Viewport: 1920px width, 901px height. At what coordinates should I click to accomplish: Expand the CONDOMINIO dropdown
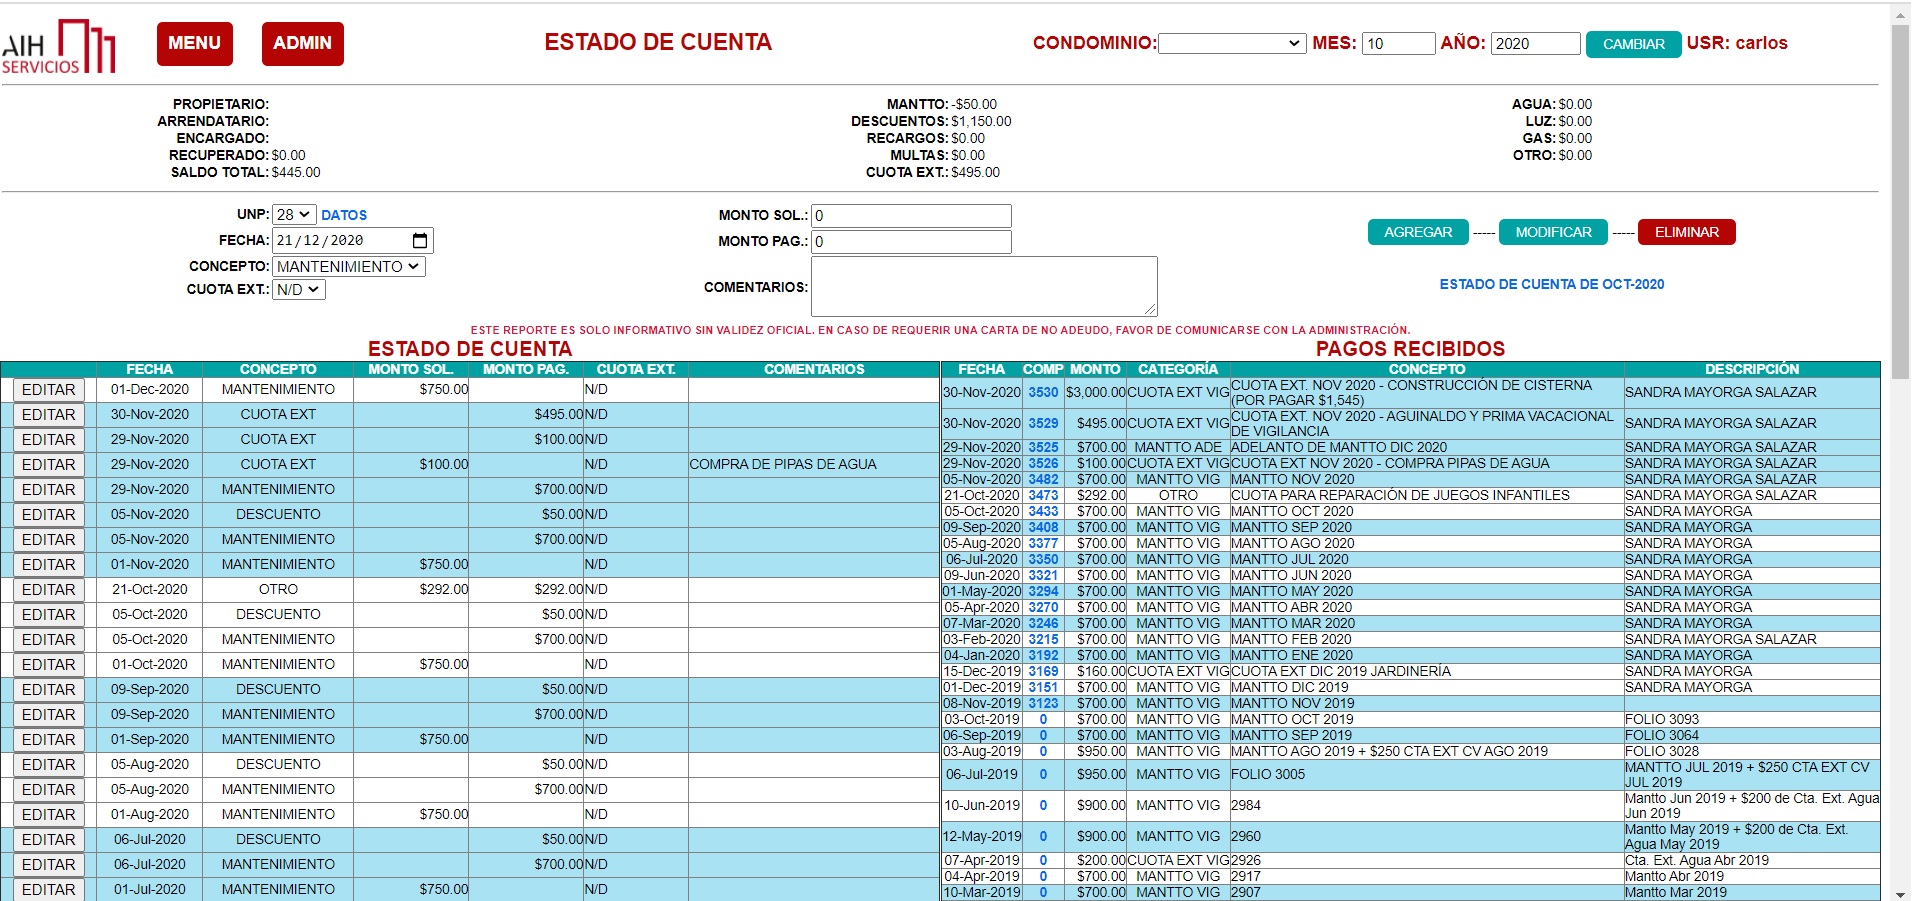pyautogui.click(x=1232, y=43)
